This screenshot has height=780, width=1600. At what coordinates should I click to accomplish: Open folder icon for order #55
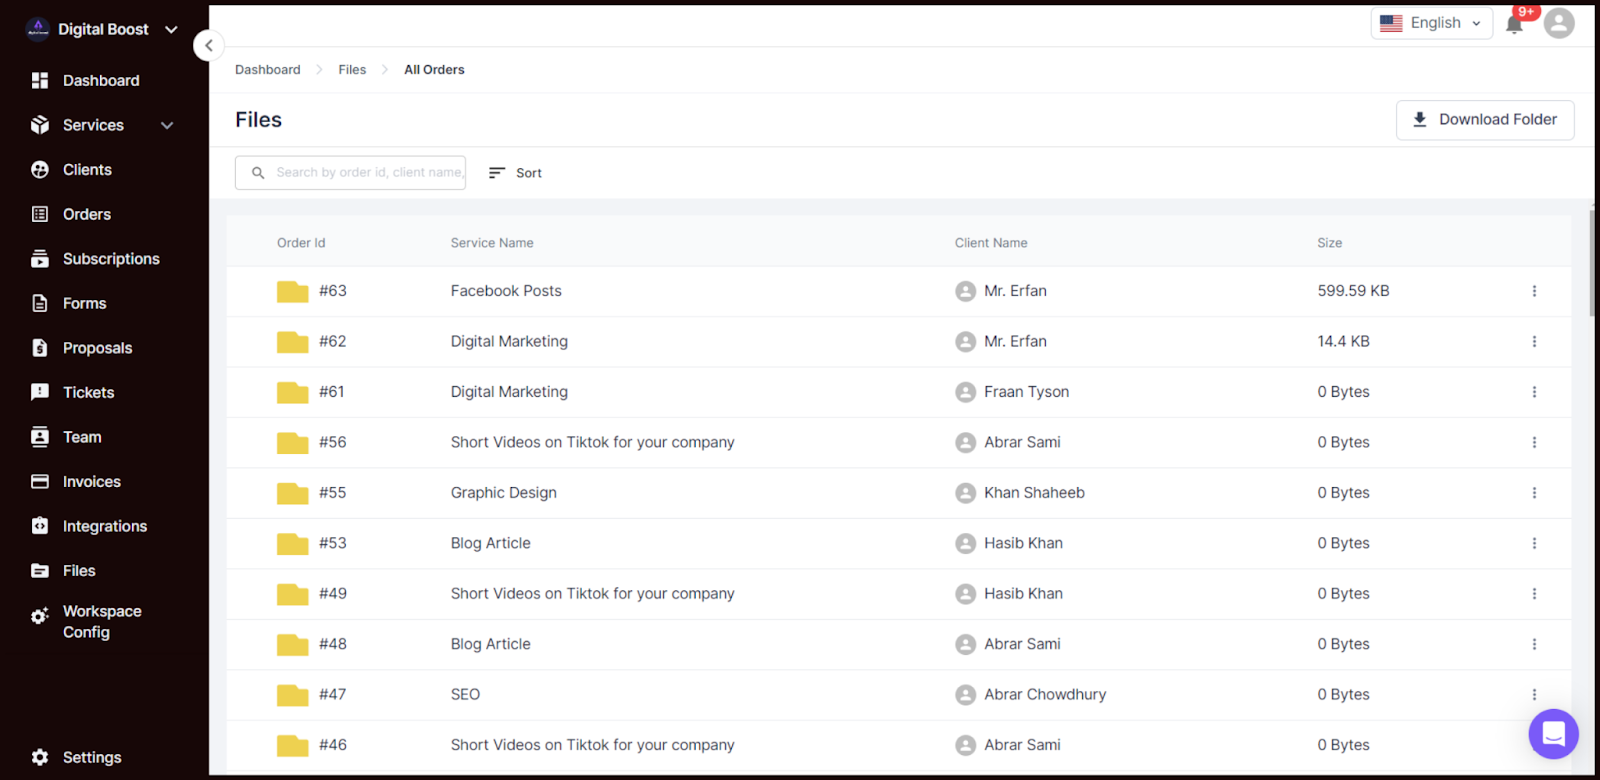click(292, 493)
